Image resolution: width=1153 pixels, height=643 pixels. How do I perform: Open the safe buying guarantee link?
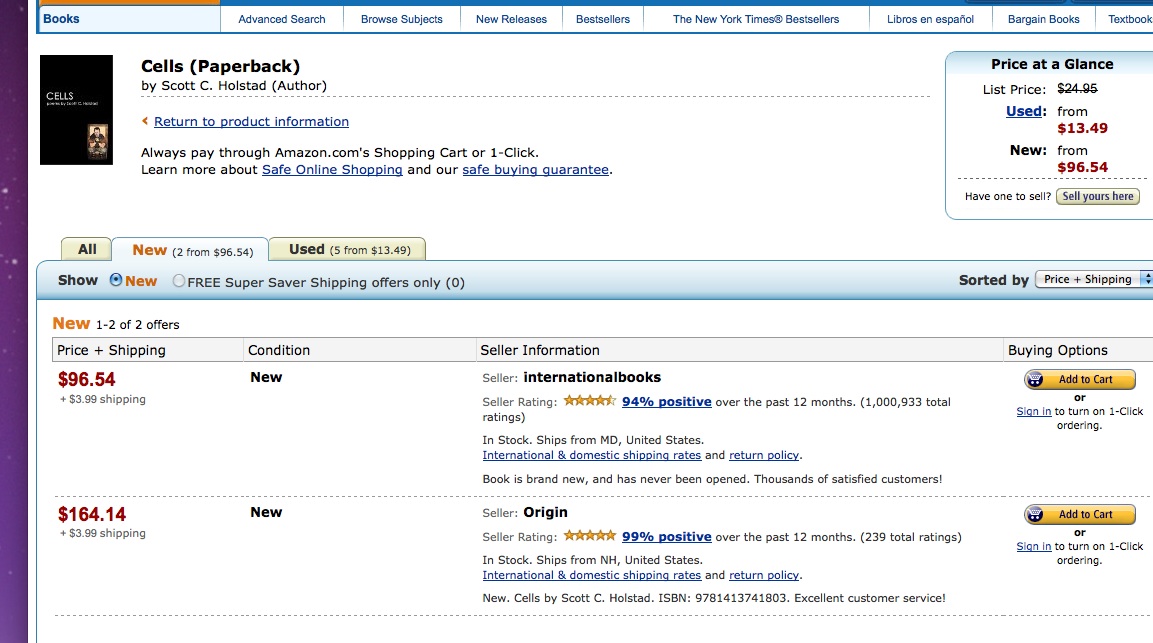tap(535, 170)
